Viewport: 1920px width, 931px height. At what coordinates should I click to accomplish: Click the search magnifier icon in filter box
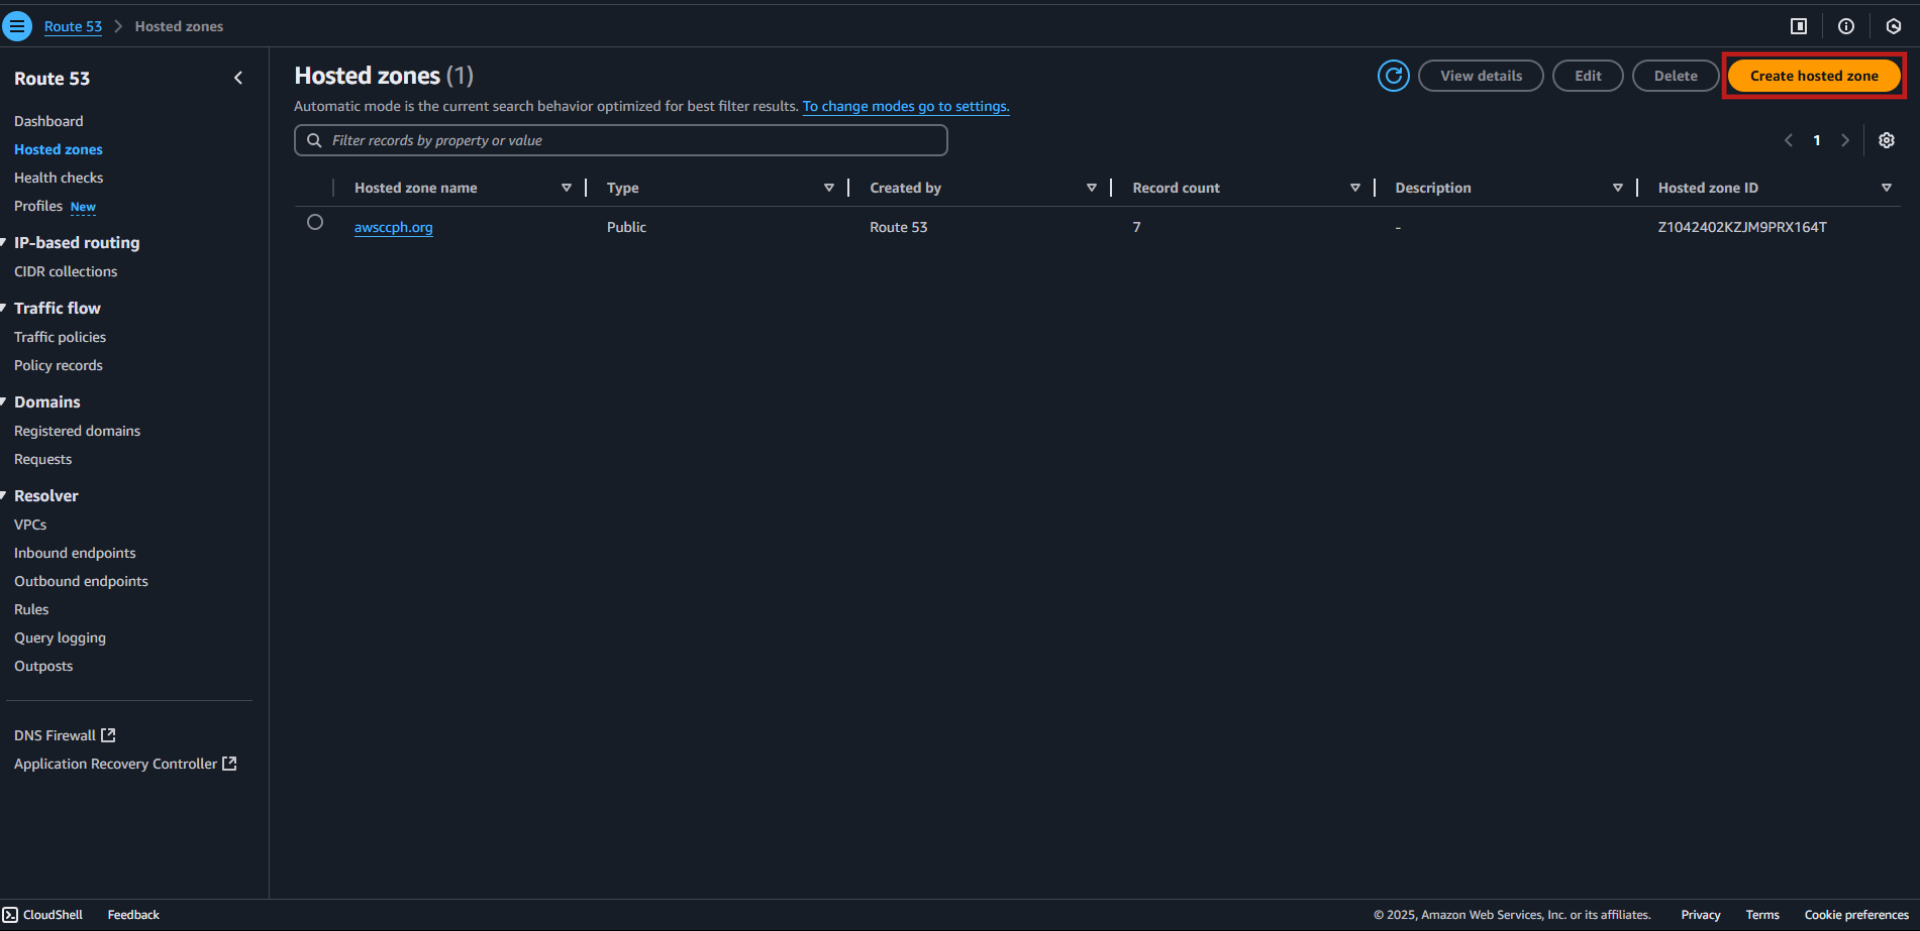point(314,140)
